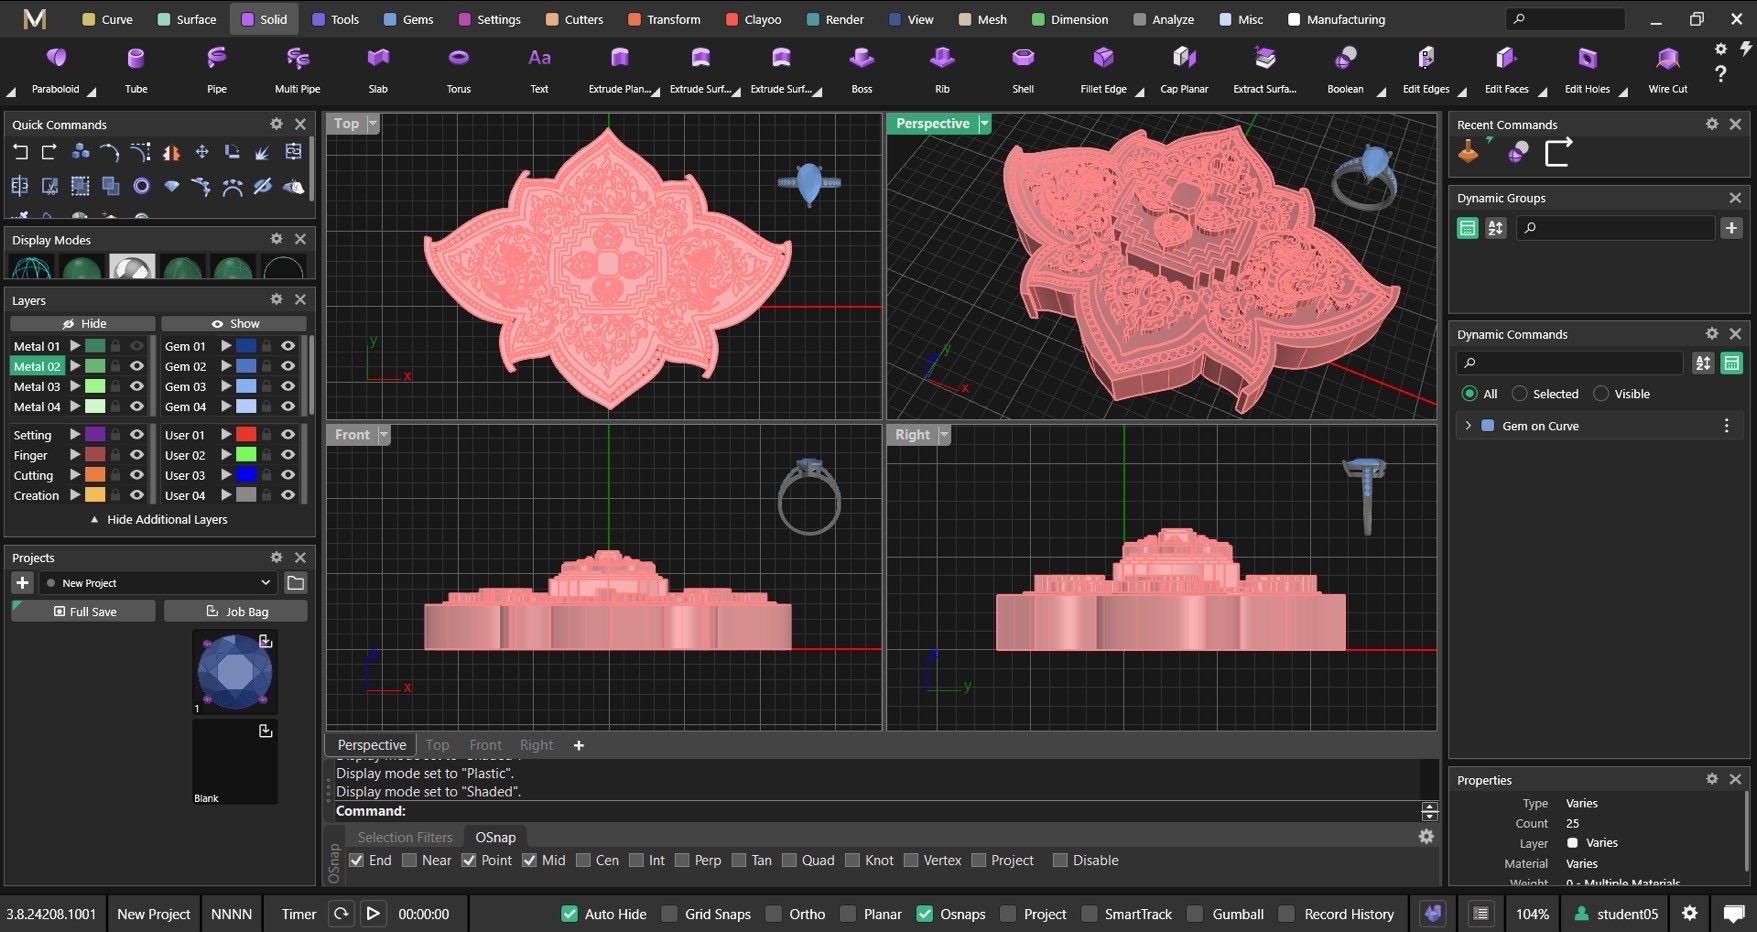Open the Top viewport dropdown arrow
Screen dimensions: 1757x932
(x=373, y=123)
